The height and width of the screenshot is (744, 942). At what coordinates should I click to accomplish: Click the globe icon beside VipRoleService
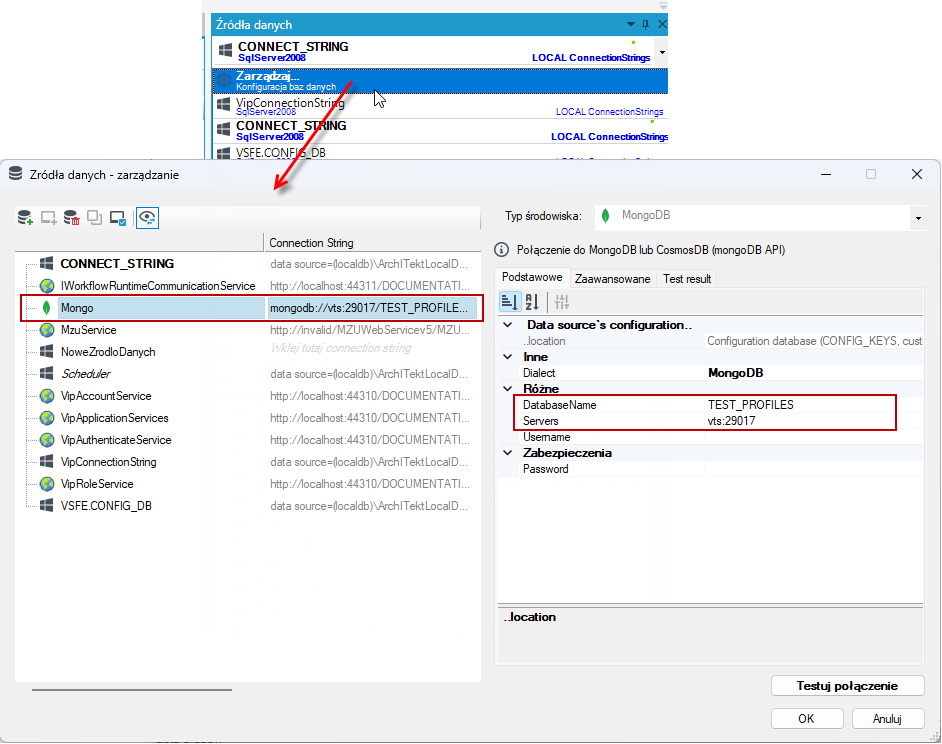pyautogui.click(x=47, y=484)
